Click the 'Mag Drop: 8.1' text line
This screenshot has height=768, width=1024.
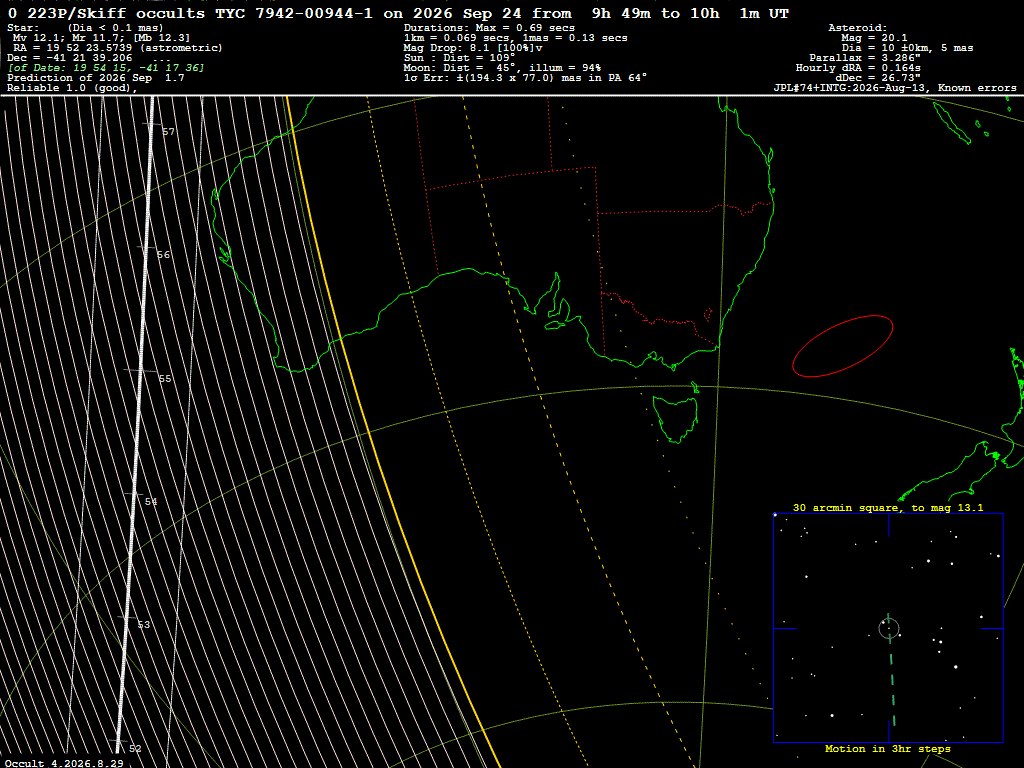click(x=473, y=48)
